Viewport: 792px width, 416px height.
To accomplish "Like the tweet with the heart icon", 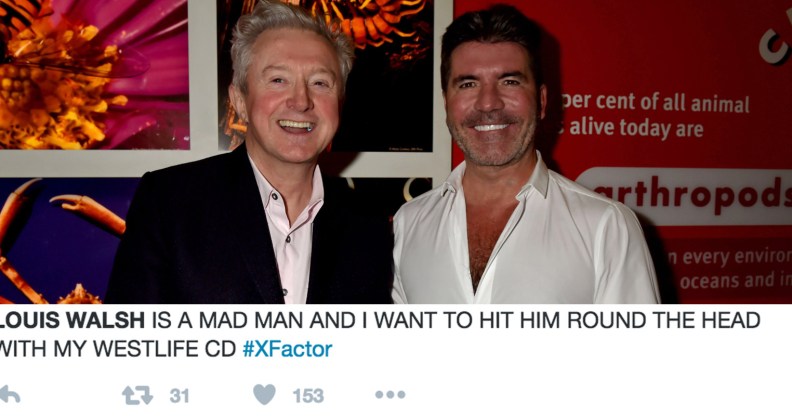I will coord(264,394).
